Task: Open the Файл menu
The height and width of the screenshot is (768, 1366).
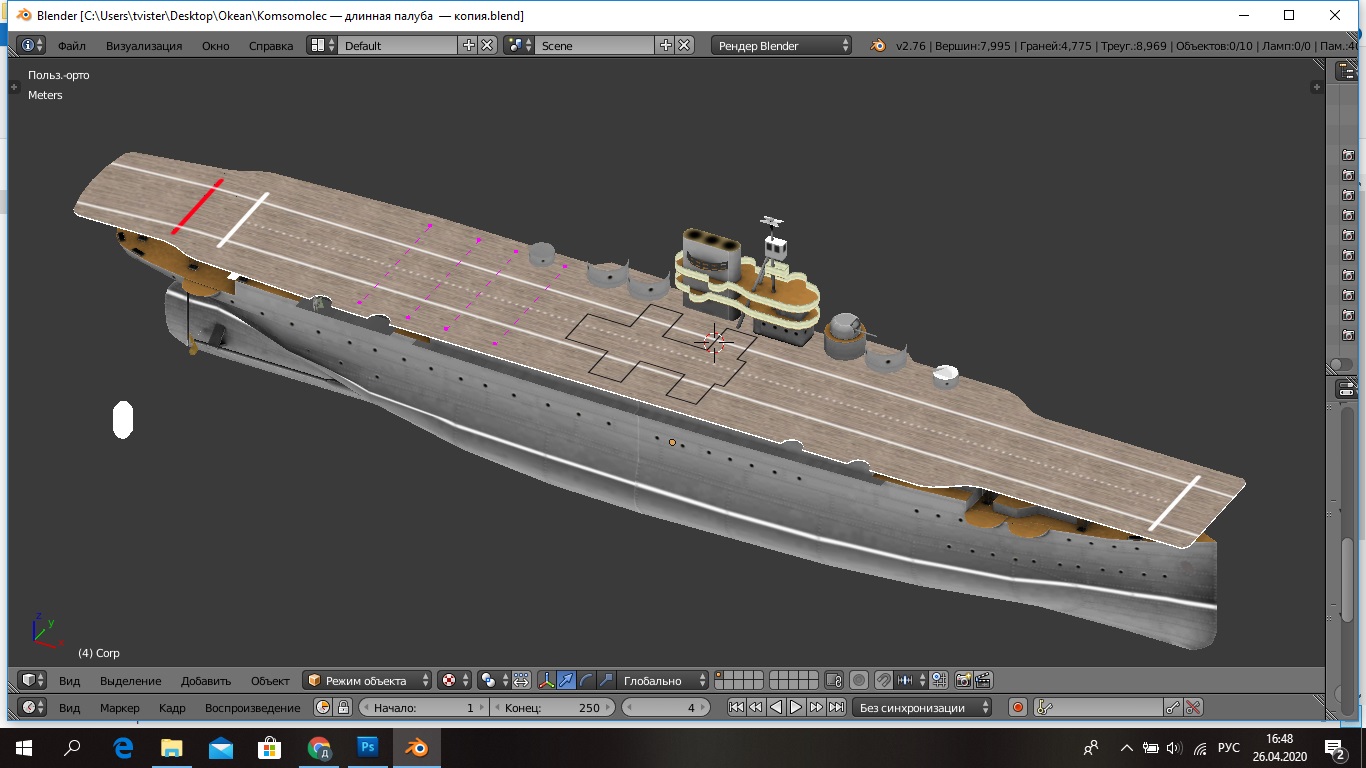Action: pos(71,45)
